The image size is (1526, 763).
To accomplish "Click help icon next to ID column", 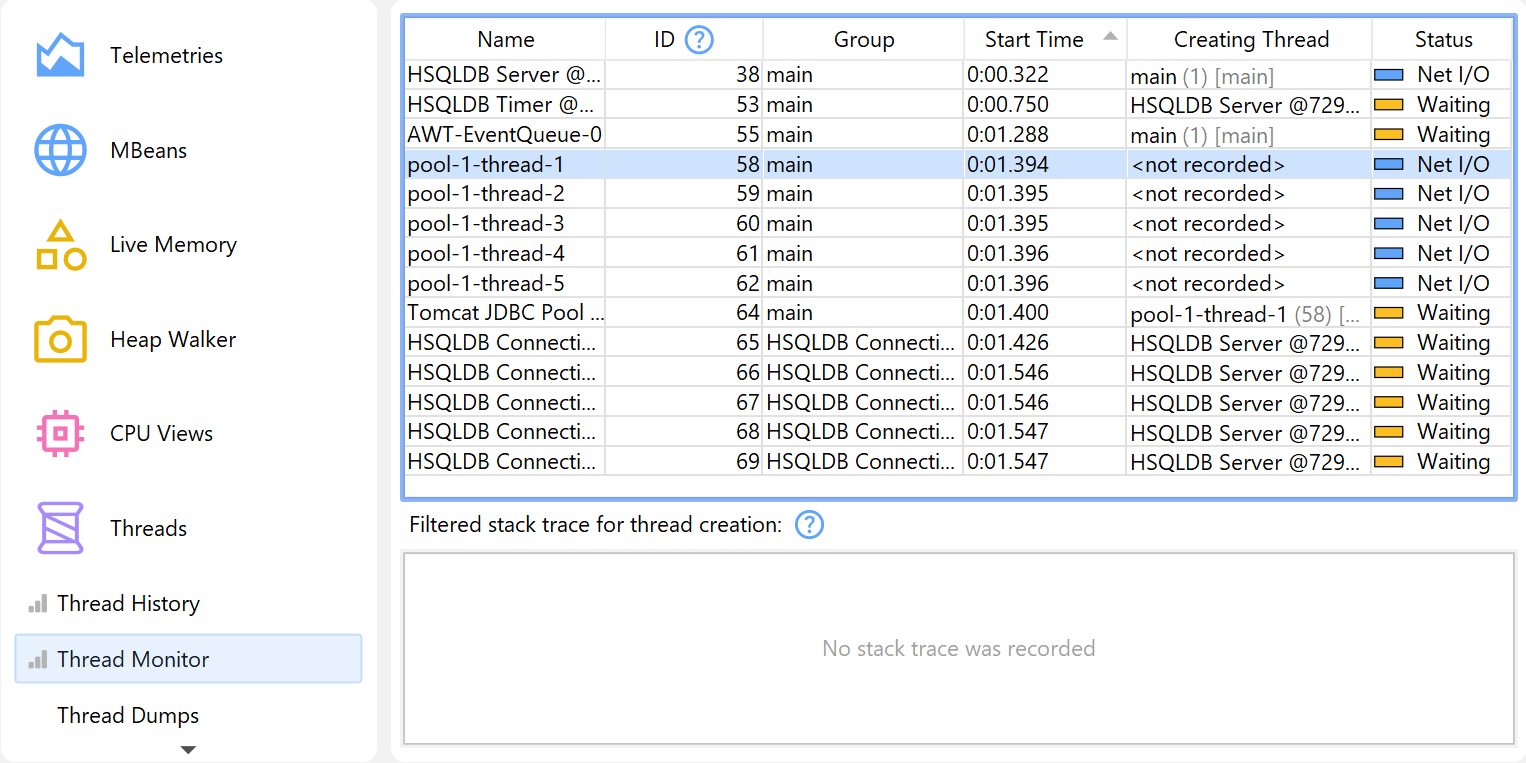I will click(x=699, y=40).
